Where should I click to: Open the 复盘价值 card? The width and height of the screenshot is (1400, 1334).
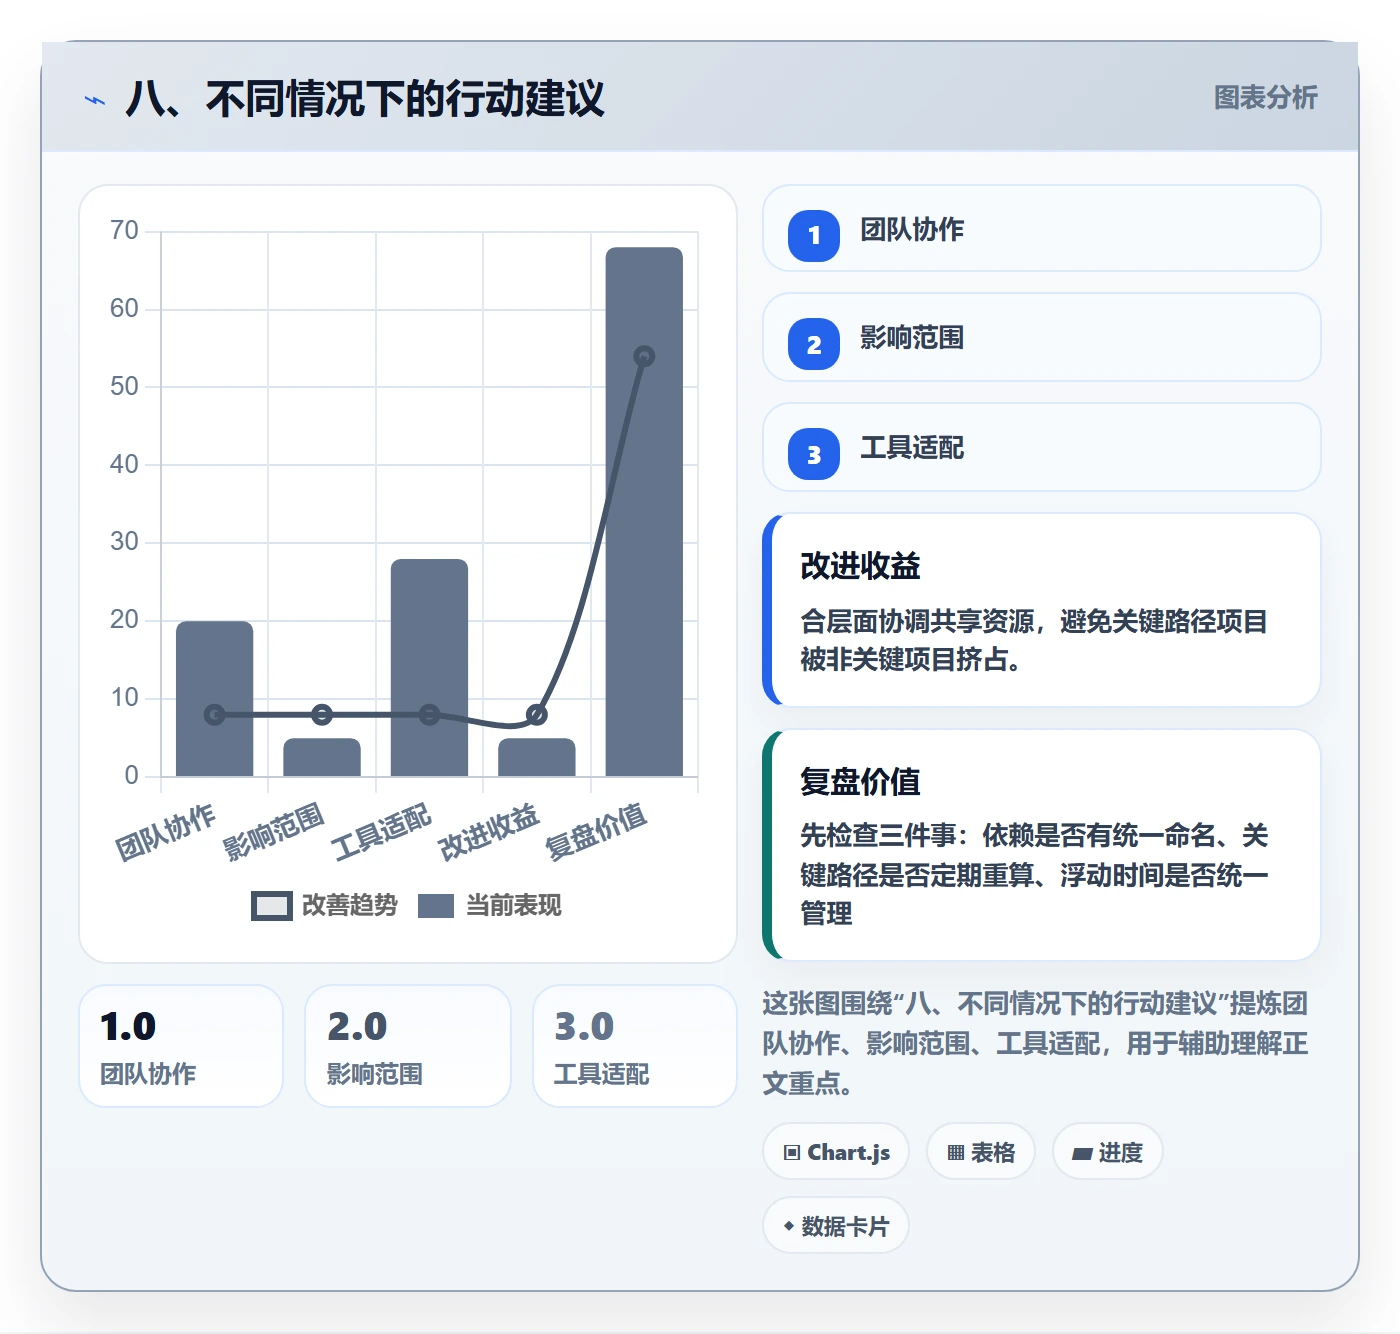tap(1041, 845)
